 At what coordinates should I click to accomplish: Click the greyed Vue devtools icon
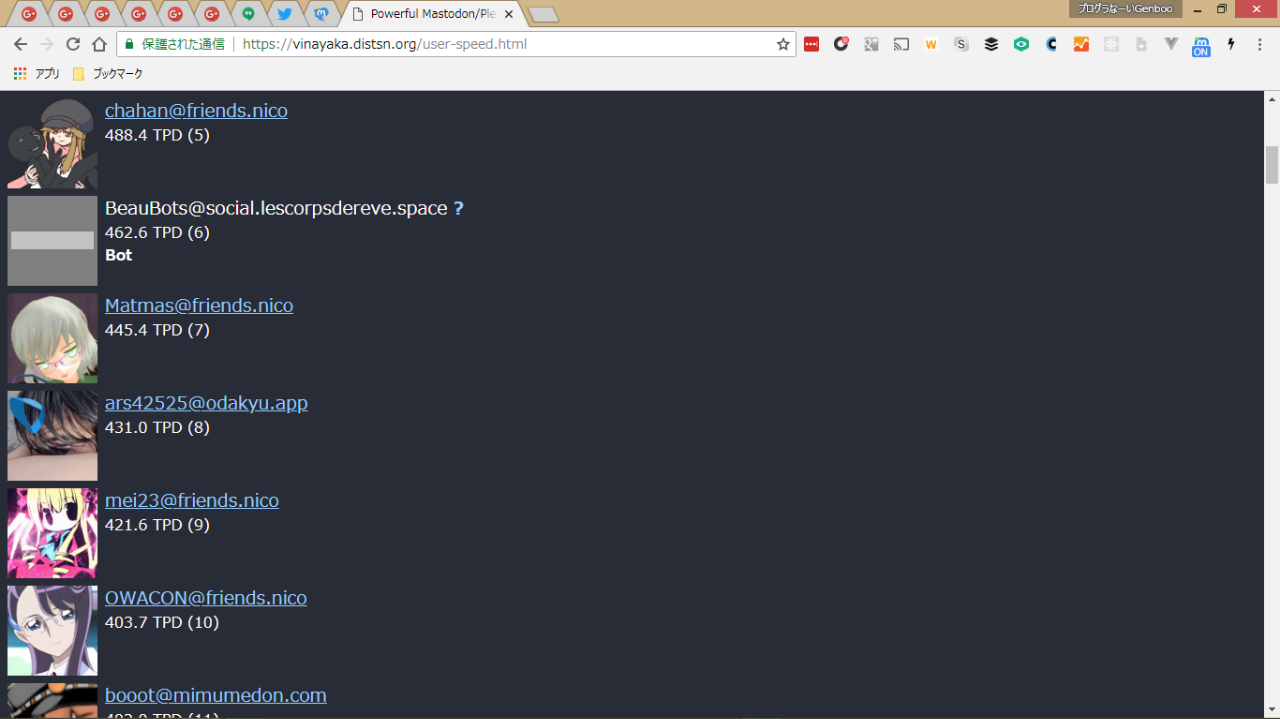click(1171, 44)
